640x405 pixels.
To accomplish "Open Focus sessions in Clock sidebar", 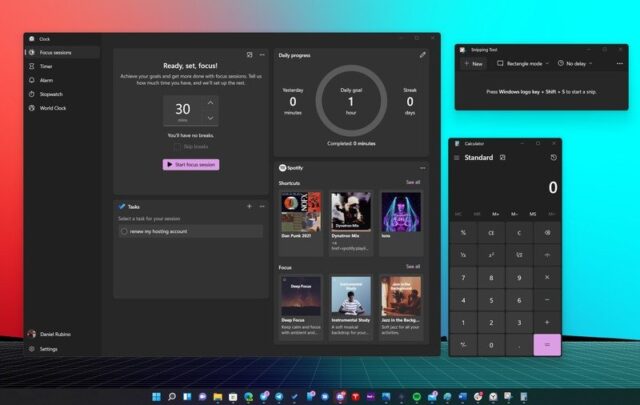I will (62, 53).
